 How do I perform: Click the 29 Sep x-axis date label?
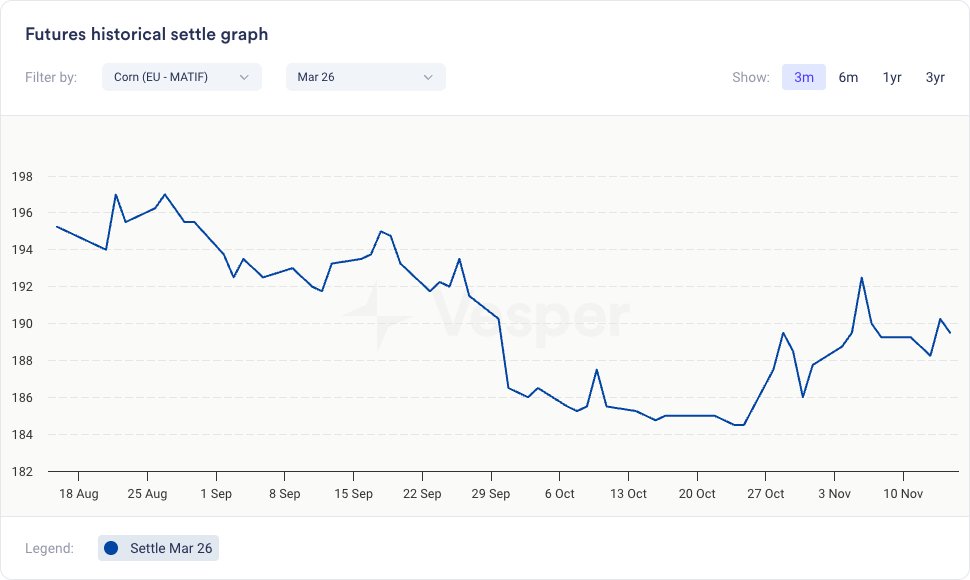491,494
